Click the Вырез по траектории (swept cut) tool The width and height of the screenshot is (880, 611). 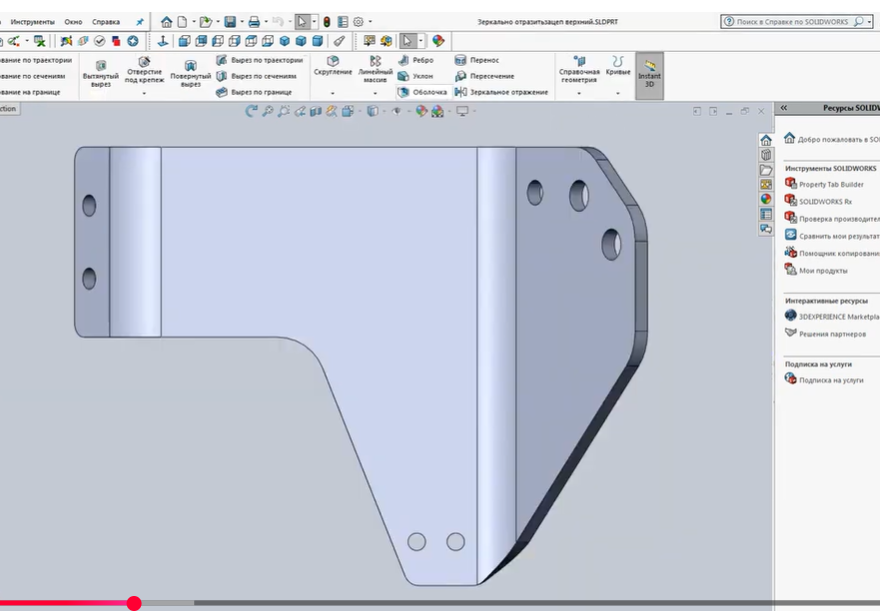tap(259, 60)
